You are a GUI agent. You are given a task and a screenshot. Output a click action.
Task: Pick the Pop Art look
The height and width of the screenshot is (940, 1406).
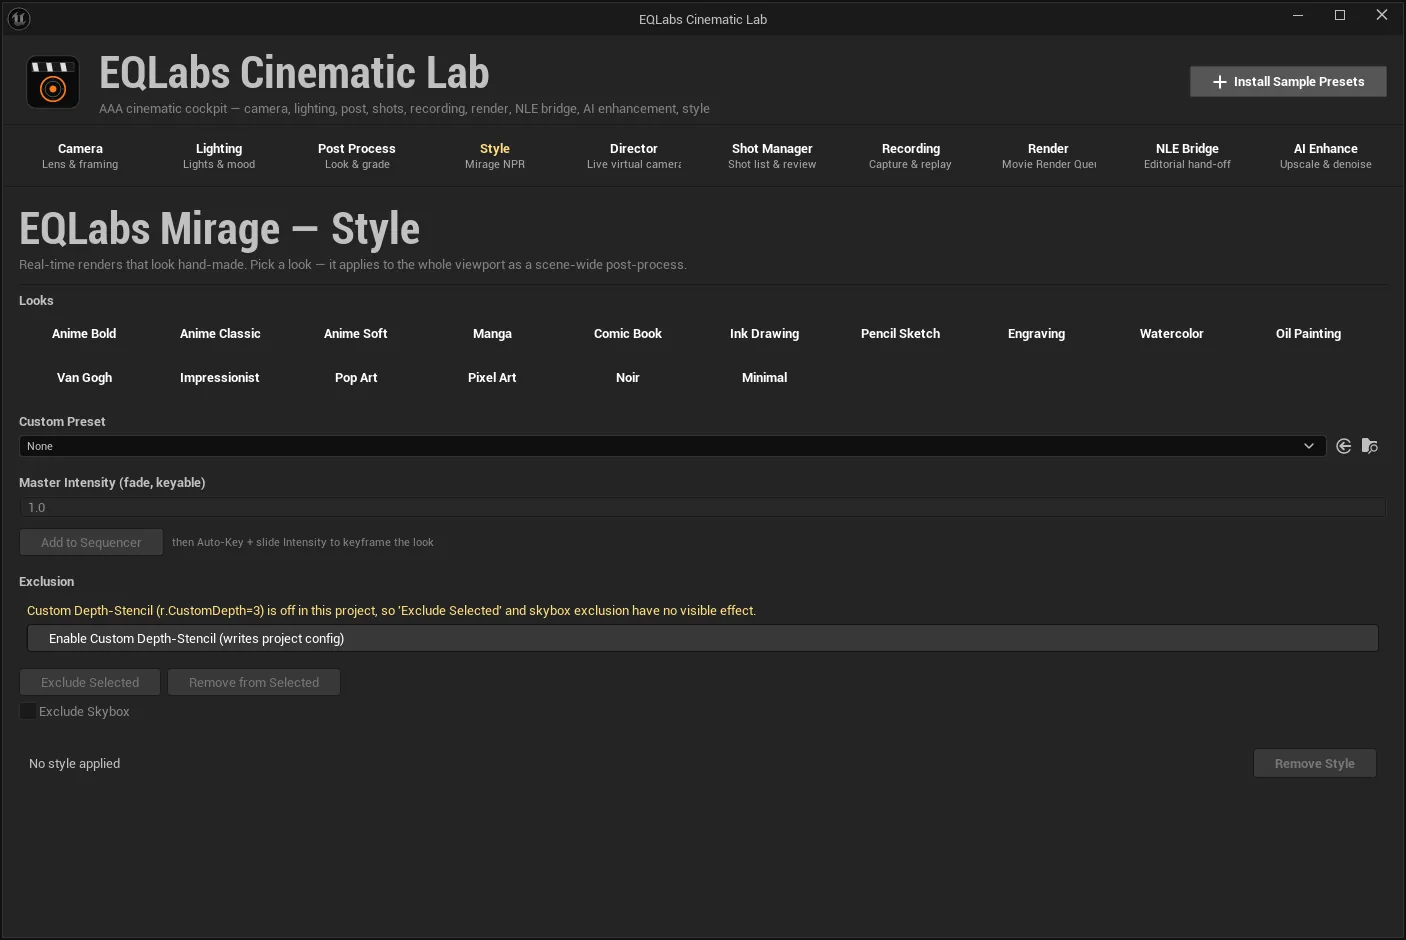pyautogui.click(x=356, y=378)
